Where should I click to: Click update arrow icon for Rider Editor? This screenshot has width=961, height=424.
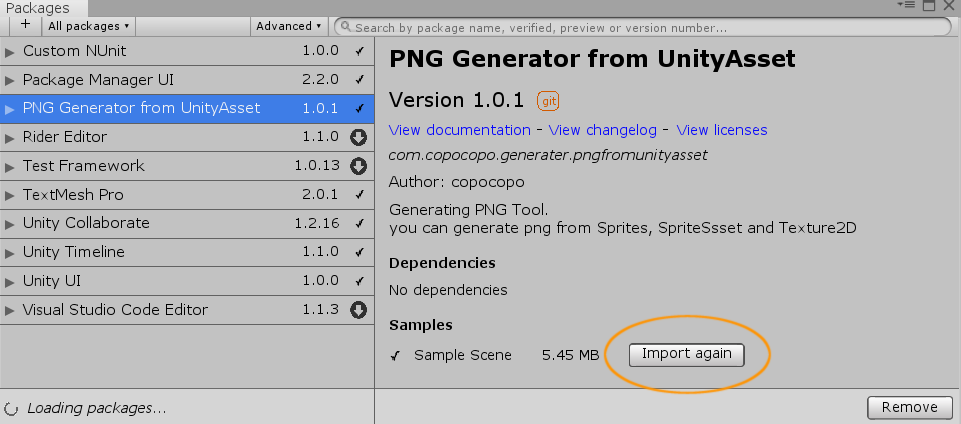coord(359,137)
